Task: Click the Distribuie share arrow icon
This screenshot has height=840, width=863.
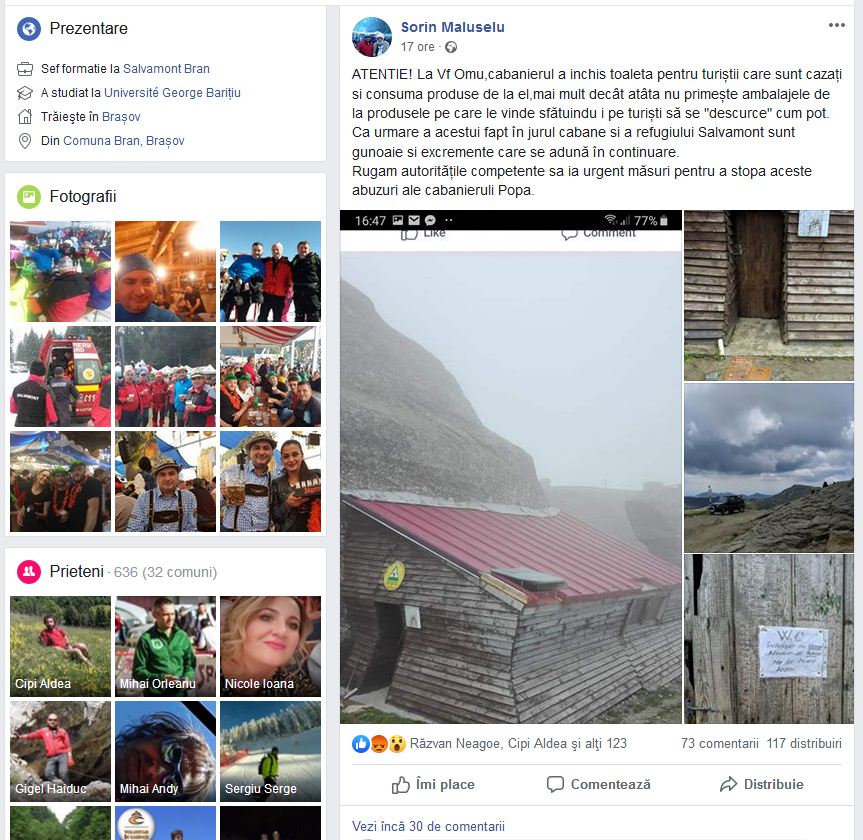Action: 729,784
